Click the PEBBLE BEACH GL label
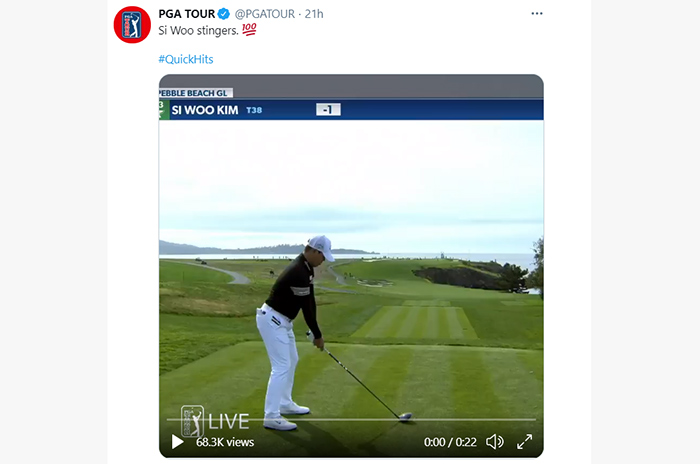Screen dimensions: 700x464 tap(196, 93)
